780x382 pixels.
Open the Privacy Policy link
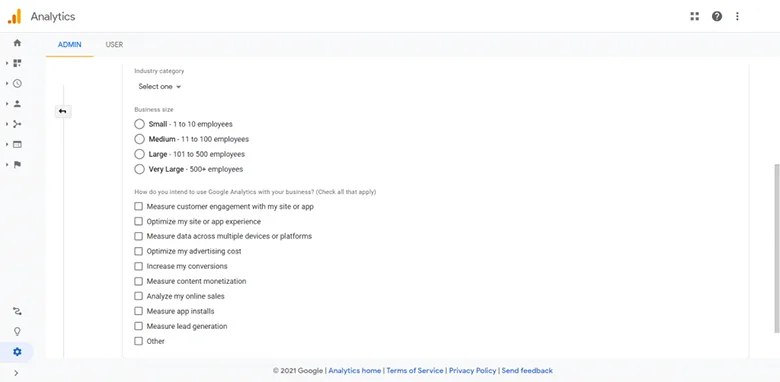click(x=473, y=371)
